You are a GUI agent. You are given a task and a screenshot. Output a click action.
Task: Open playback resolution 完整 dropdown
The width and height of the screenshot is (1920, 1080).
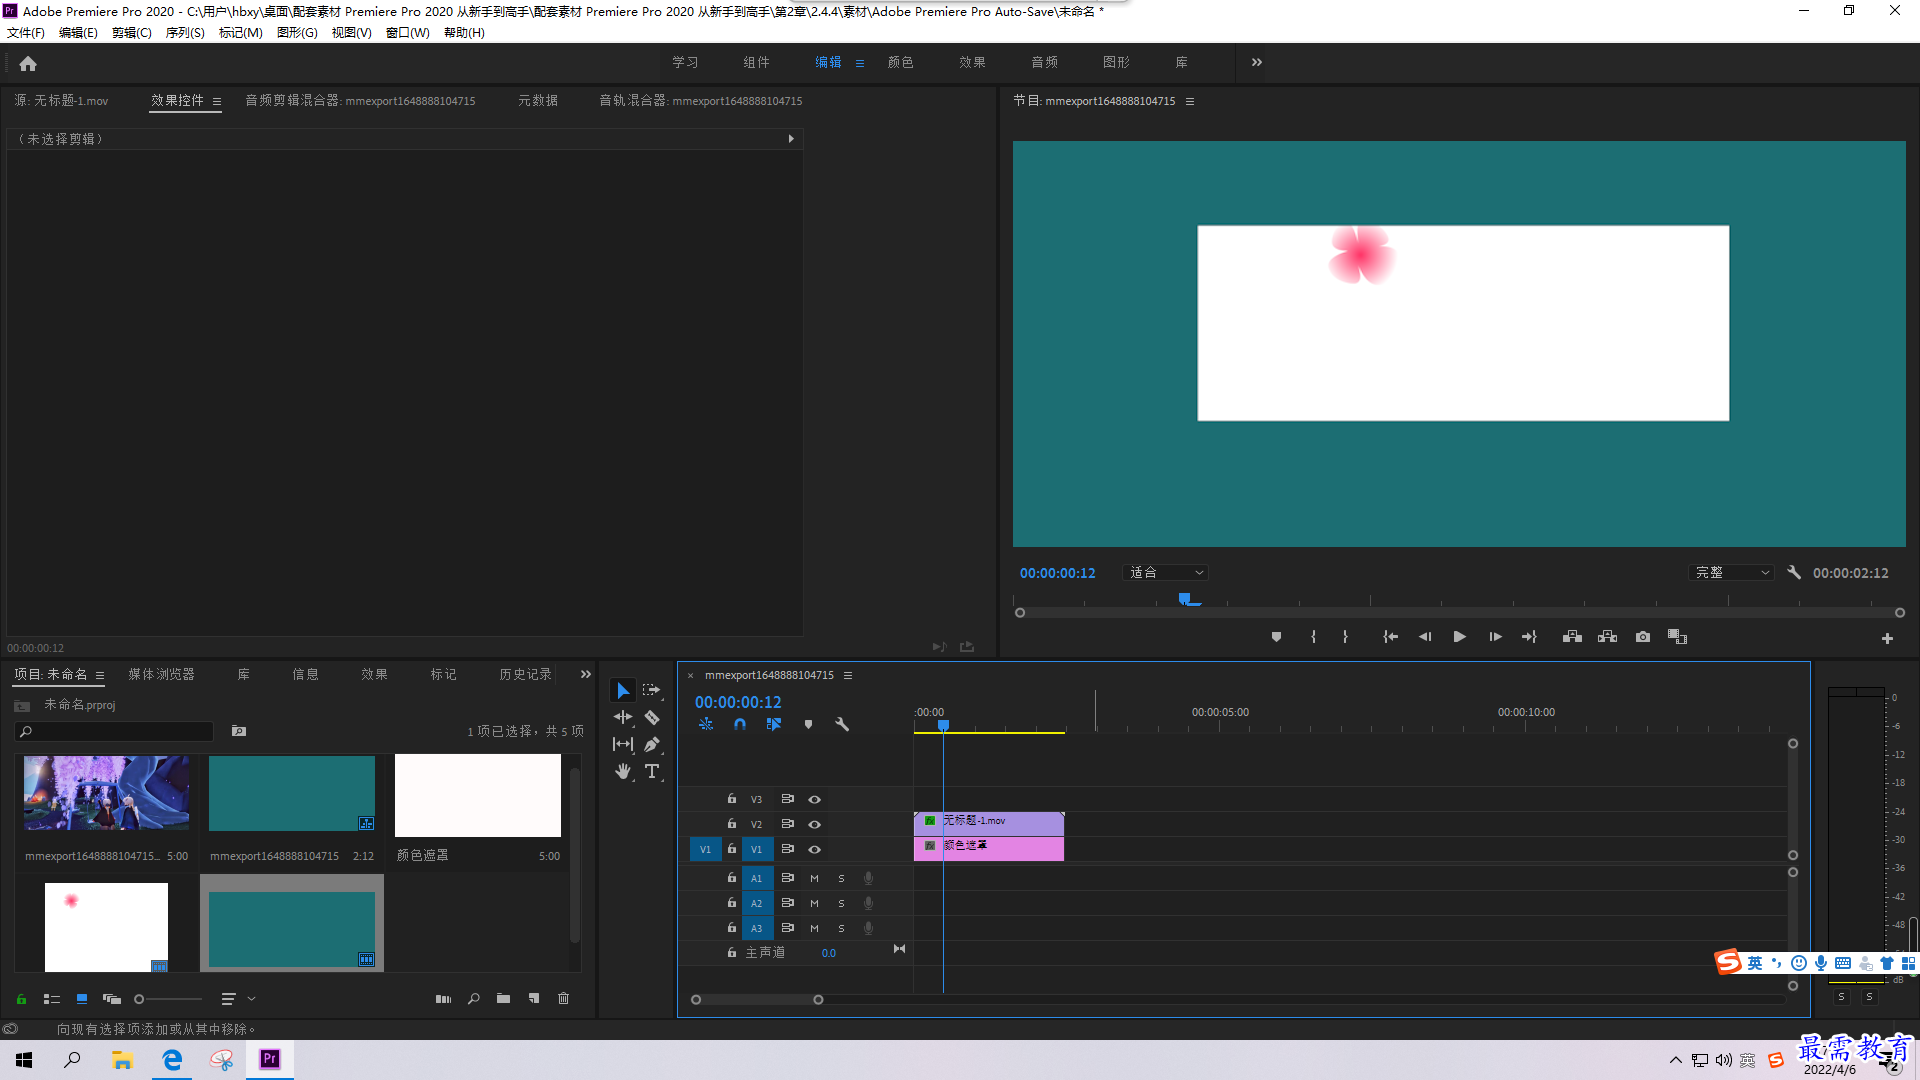tap(1732, 573)
